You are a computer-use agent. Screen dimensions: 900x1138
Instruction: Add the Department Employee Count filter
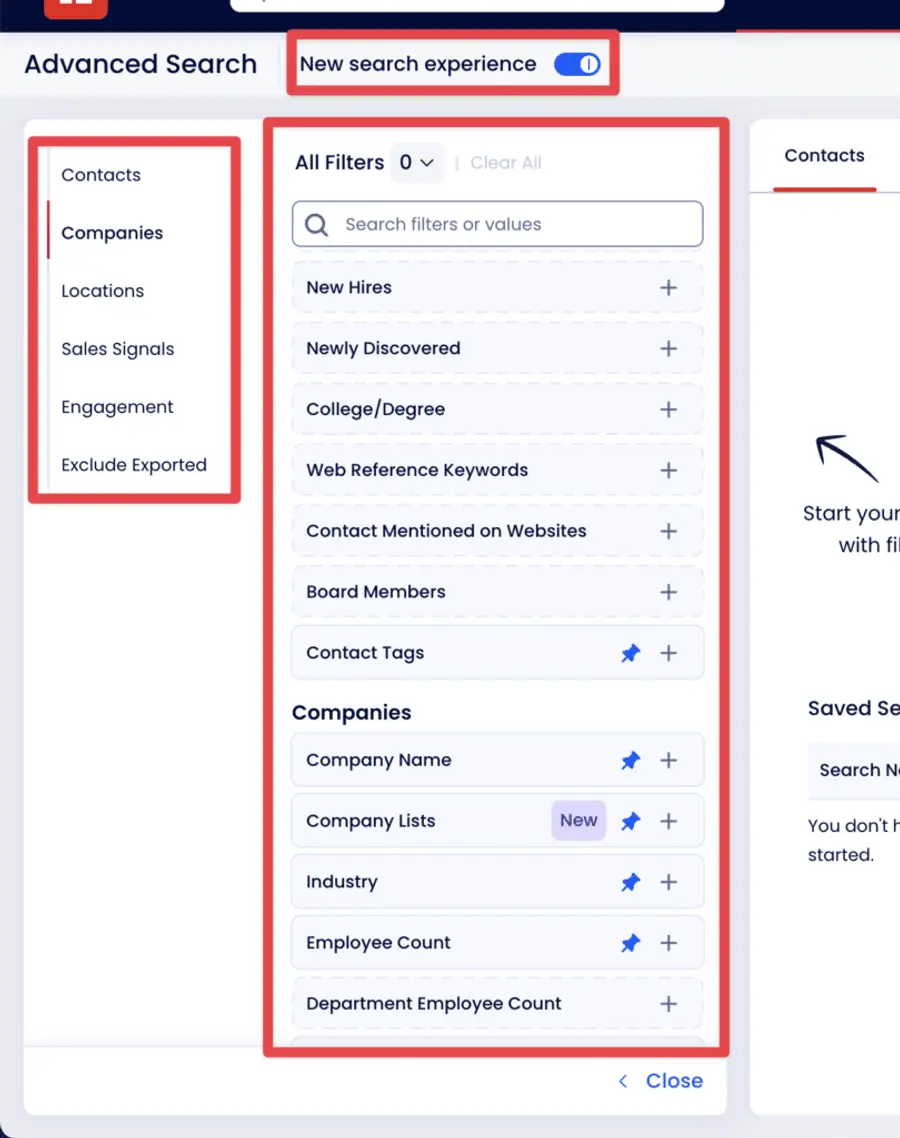click(x=668, y=1003)
